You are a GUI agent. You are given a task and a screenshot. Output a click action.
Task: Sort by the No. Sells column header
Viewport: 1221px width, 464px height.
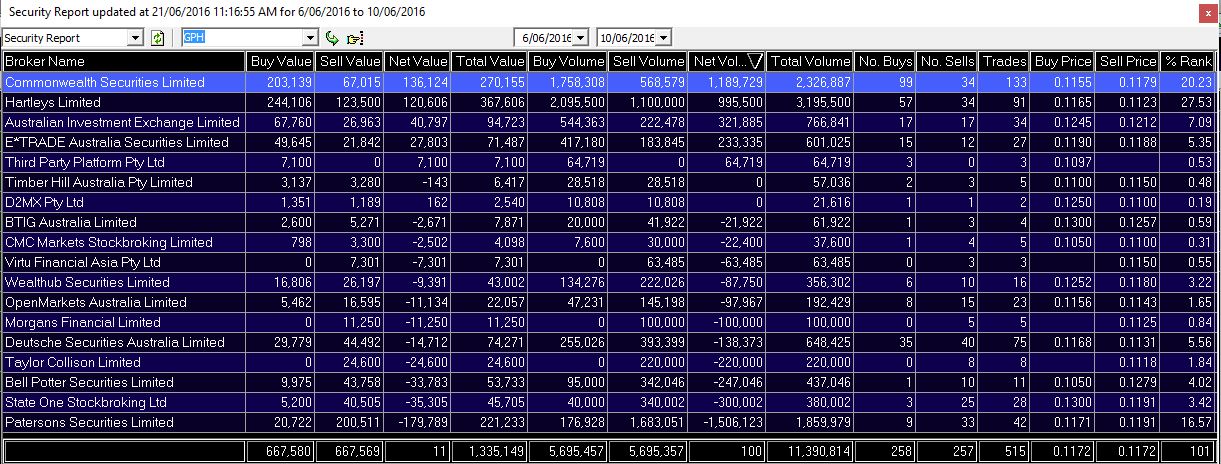coord(947,61)
